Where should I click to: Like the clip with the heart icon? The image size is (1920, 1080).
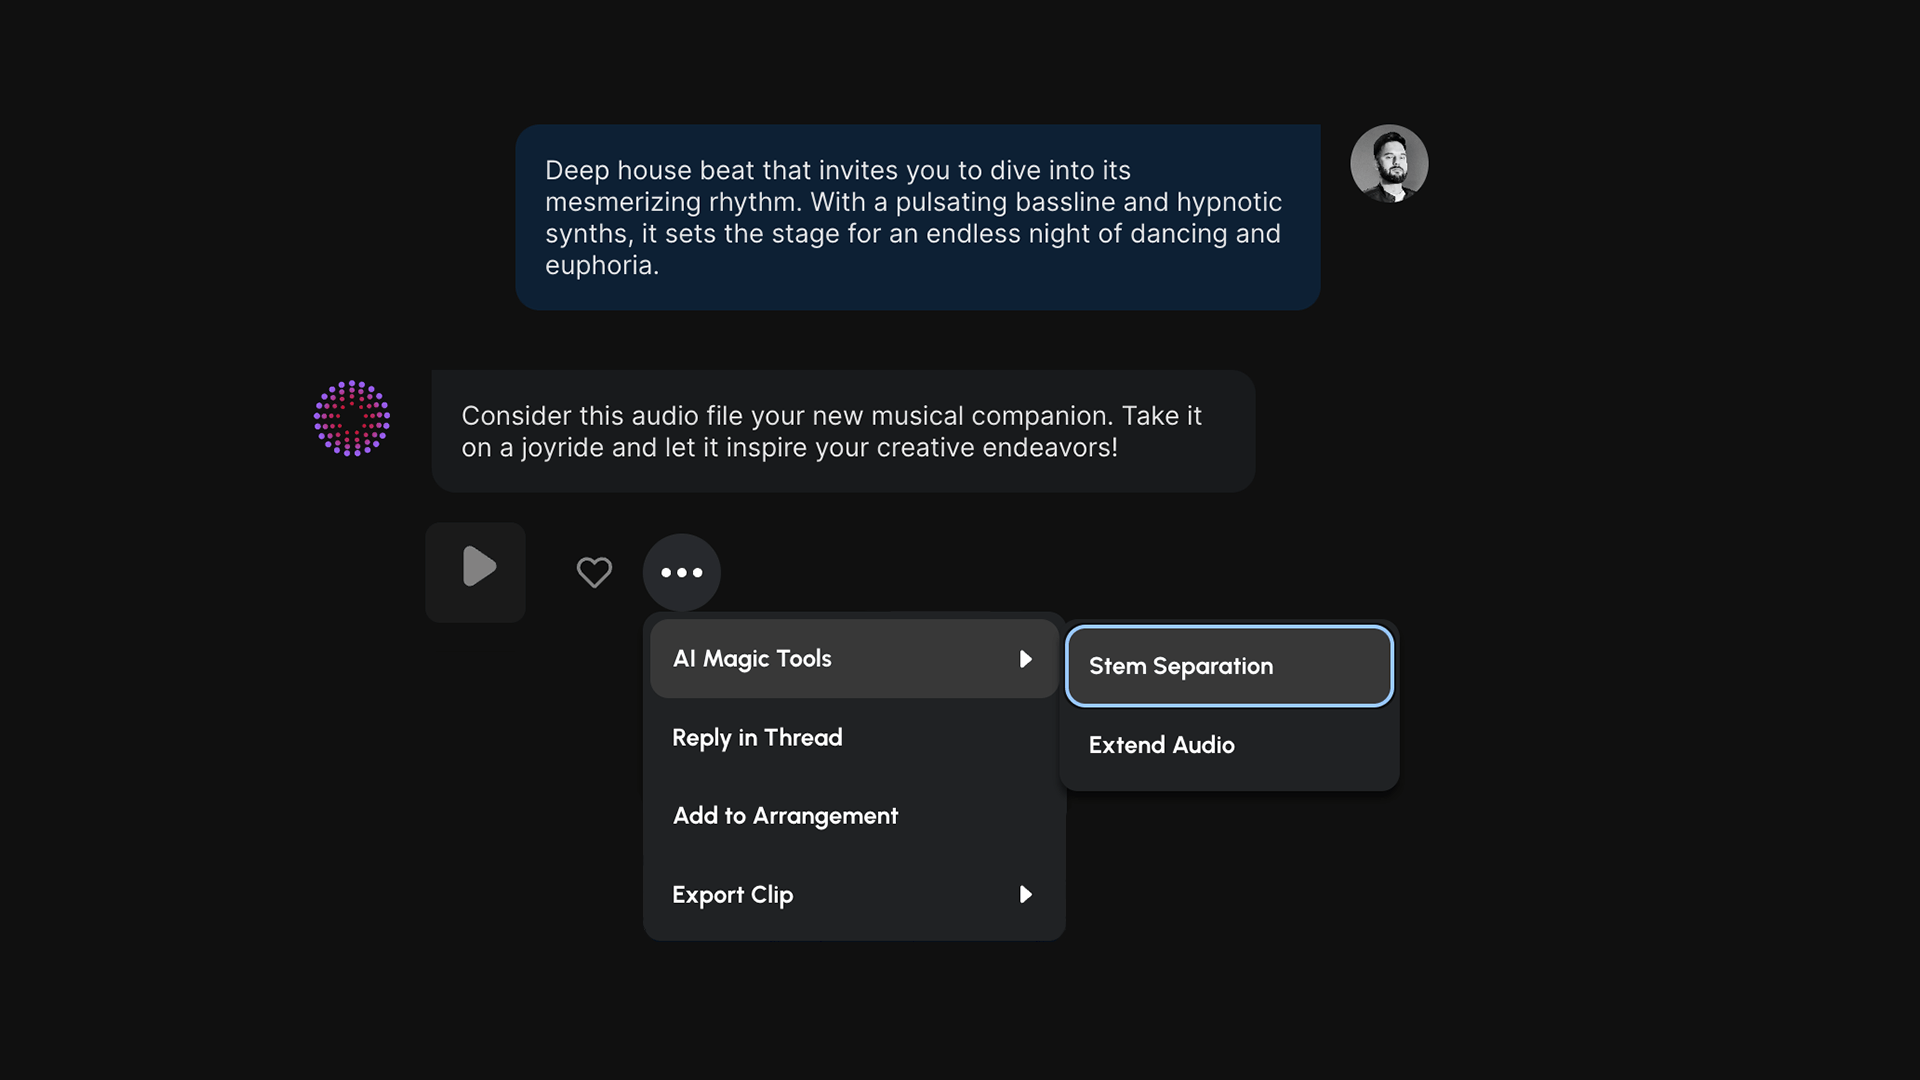click(x=594, y=572)
